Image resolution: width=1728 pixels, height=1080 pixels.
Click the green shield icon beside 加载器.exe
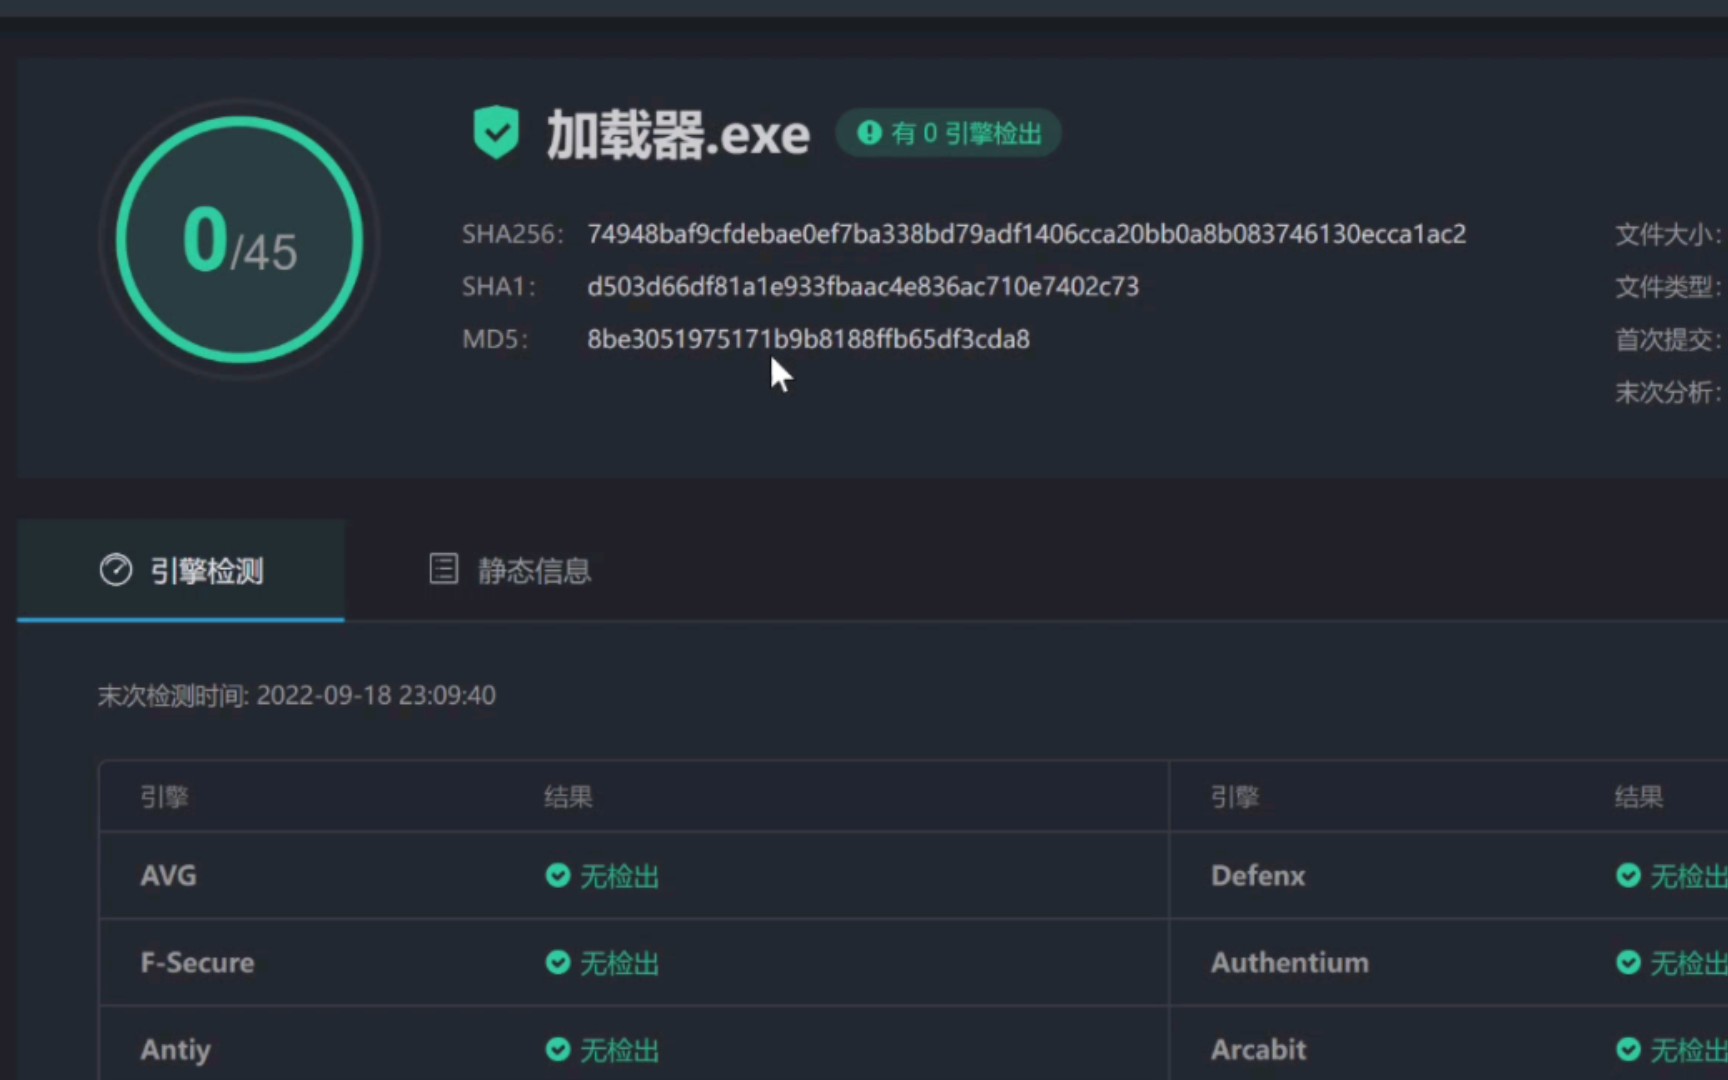[496, 133]
